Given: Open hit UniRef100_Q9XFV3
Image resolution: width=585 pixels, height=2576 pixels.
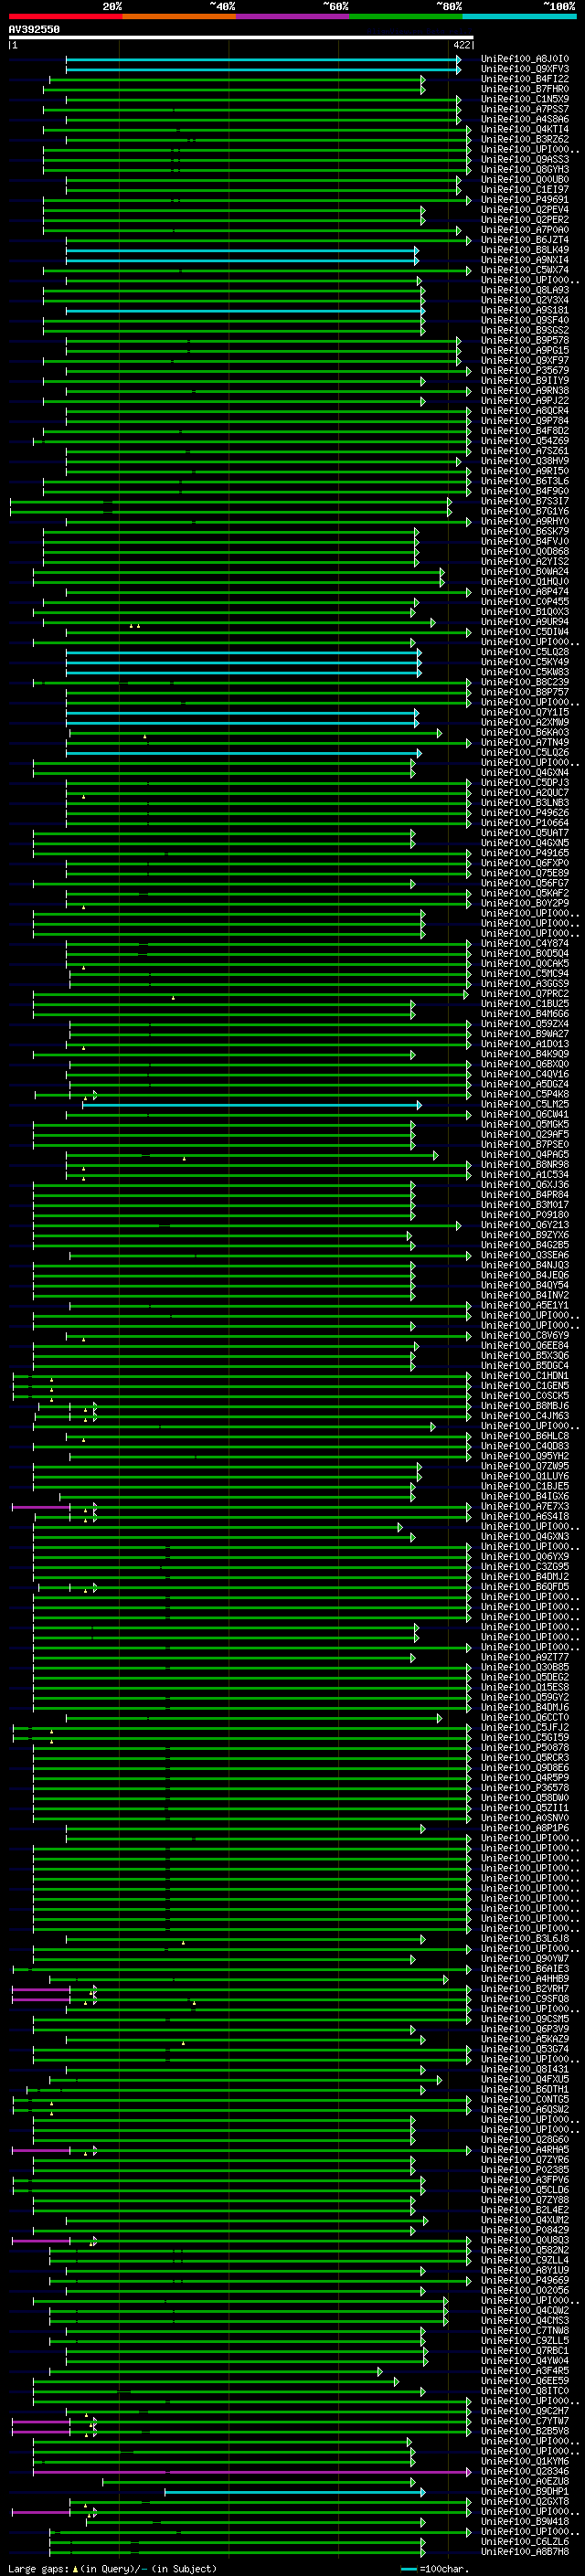Looking at the screenshot, I should (x=525, y=69).
